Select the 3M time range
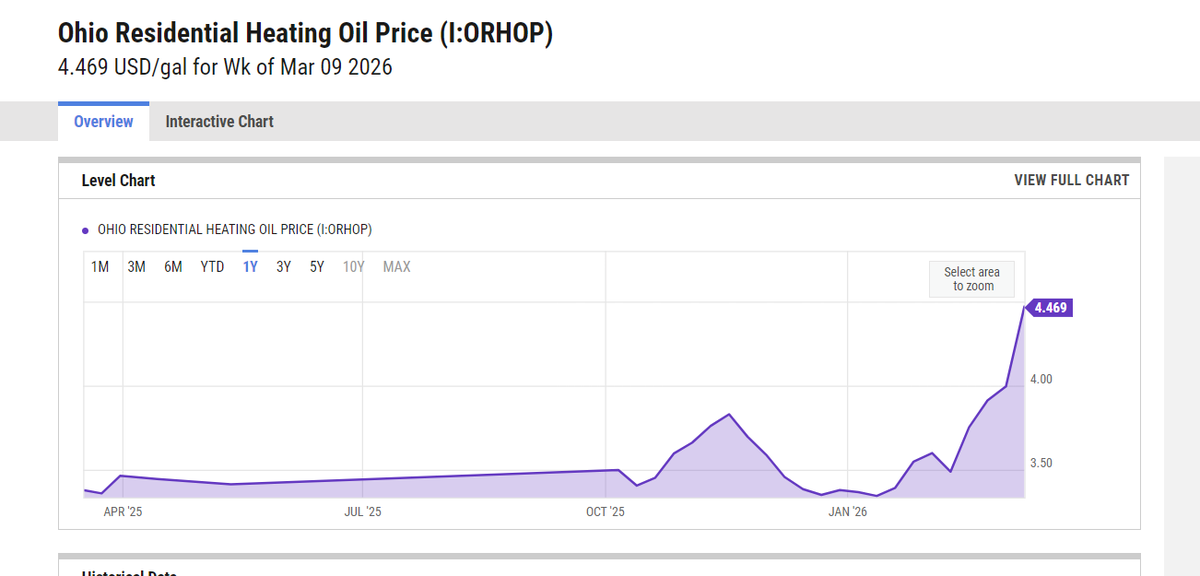This screenshot has width=1200, height=576. point(137,266)
